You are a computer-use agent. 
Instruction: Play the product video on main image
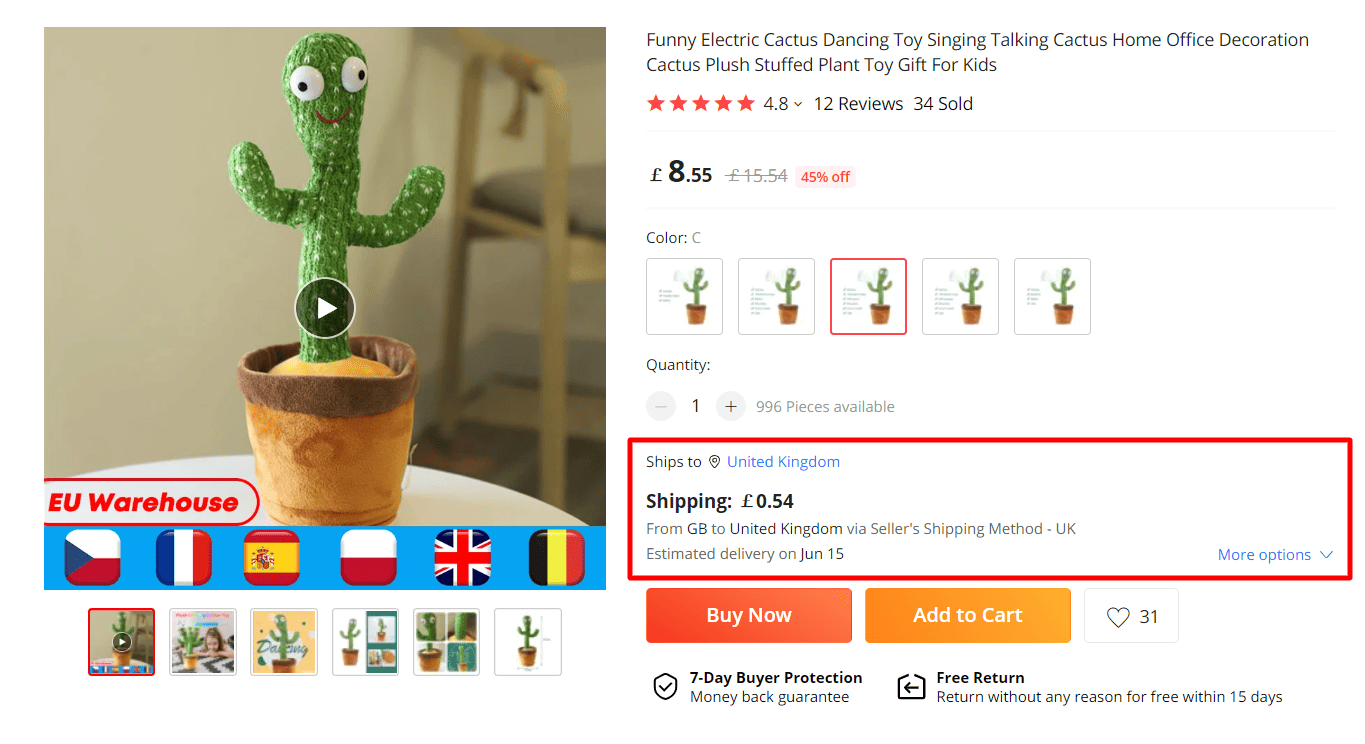click(324, 308)
